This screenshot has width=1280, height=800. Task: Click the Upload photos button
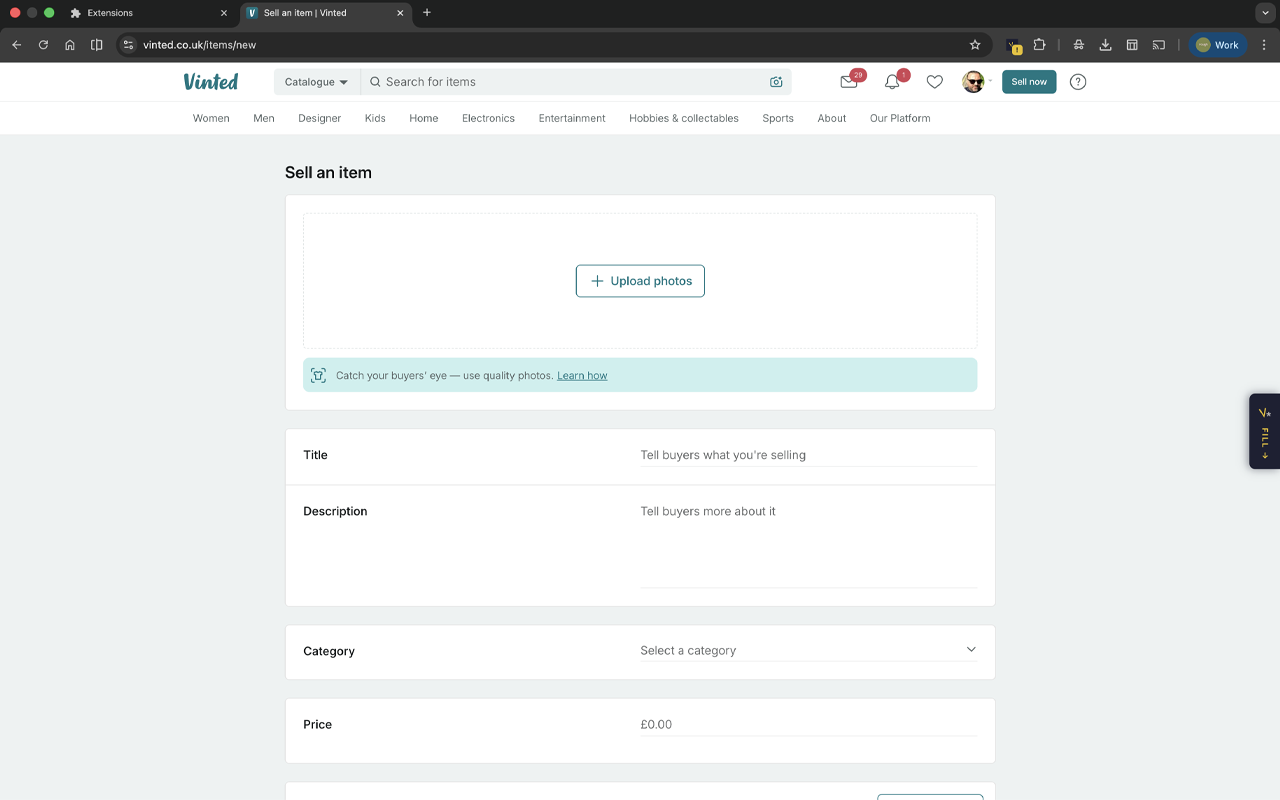[x=640, y=281]
